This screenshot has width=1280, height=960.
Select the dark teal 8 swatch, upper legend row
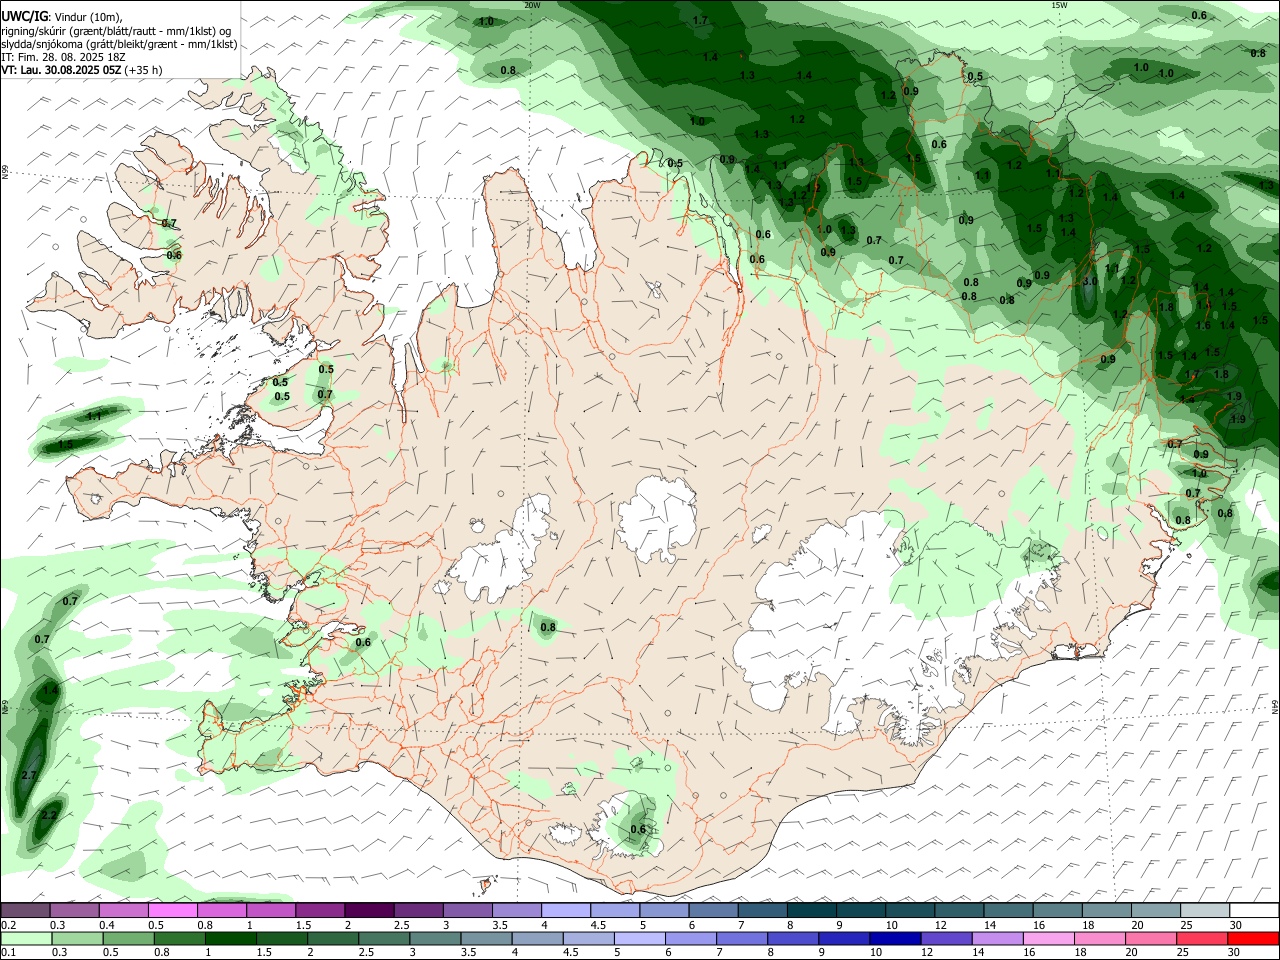(x=811, y=911)
